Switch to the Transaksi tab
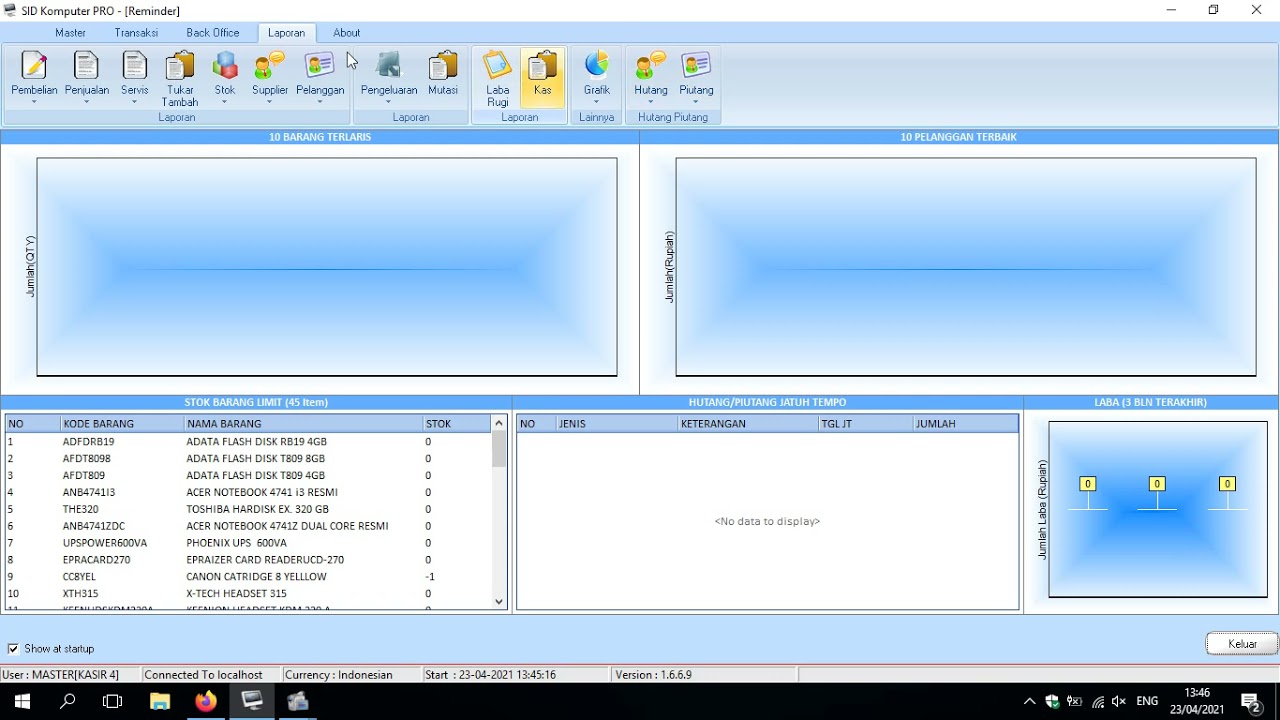 pyautogui.click(x=136, y=33)
